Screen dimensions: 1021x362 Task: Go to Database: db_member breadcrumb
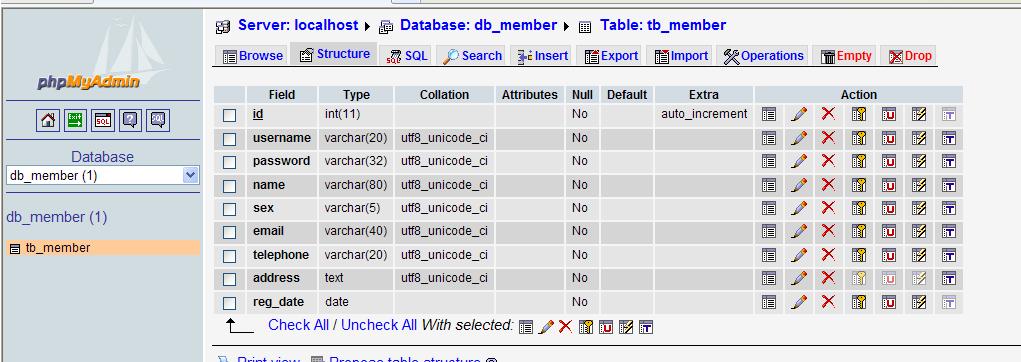click(x=478, y=25)
